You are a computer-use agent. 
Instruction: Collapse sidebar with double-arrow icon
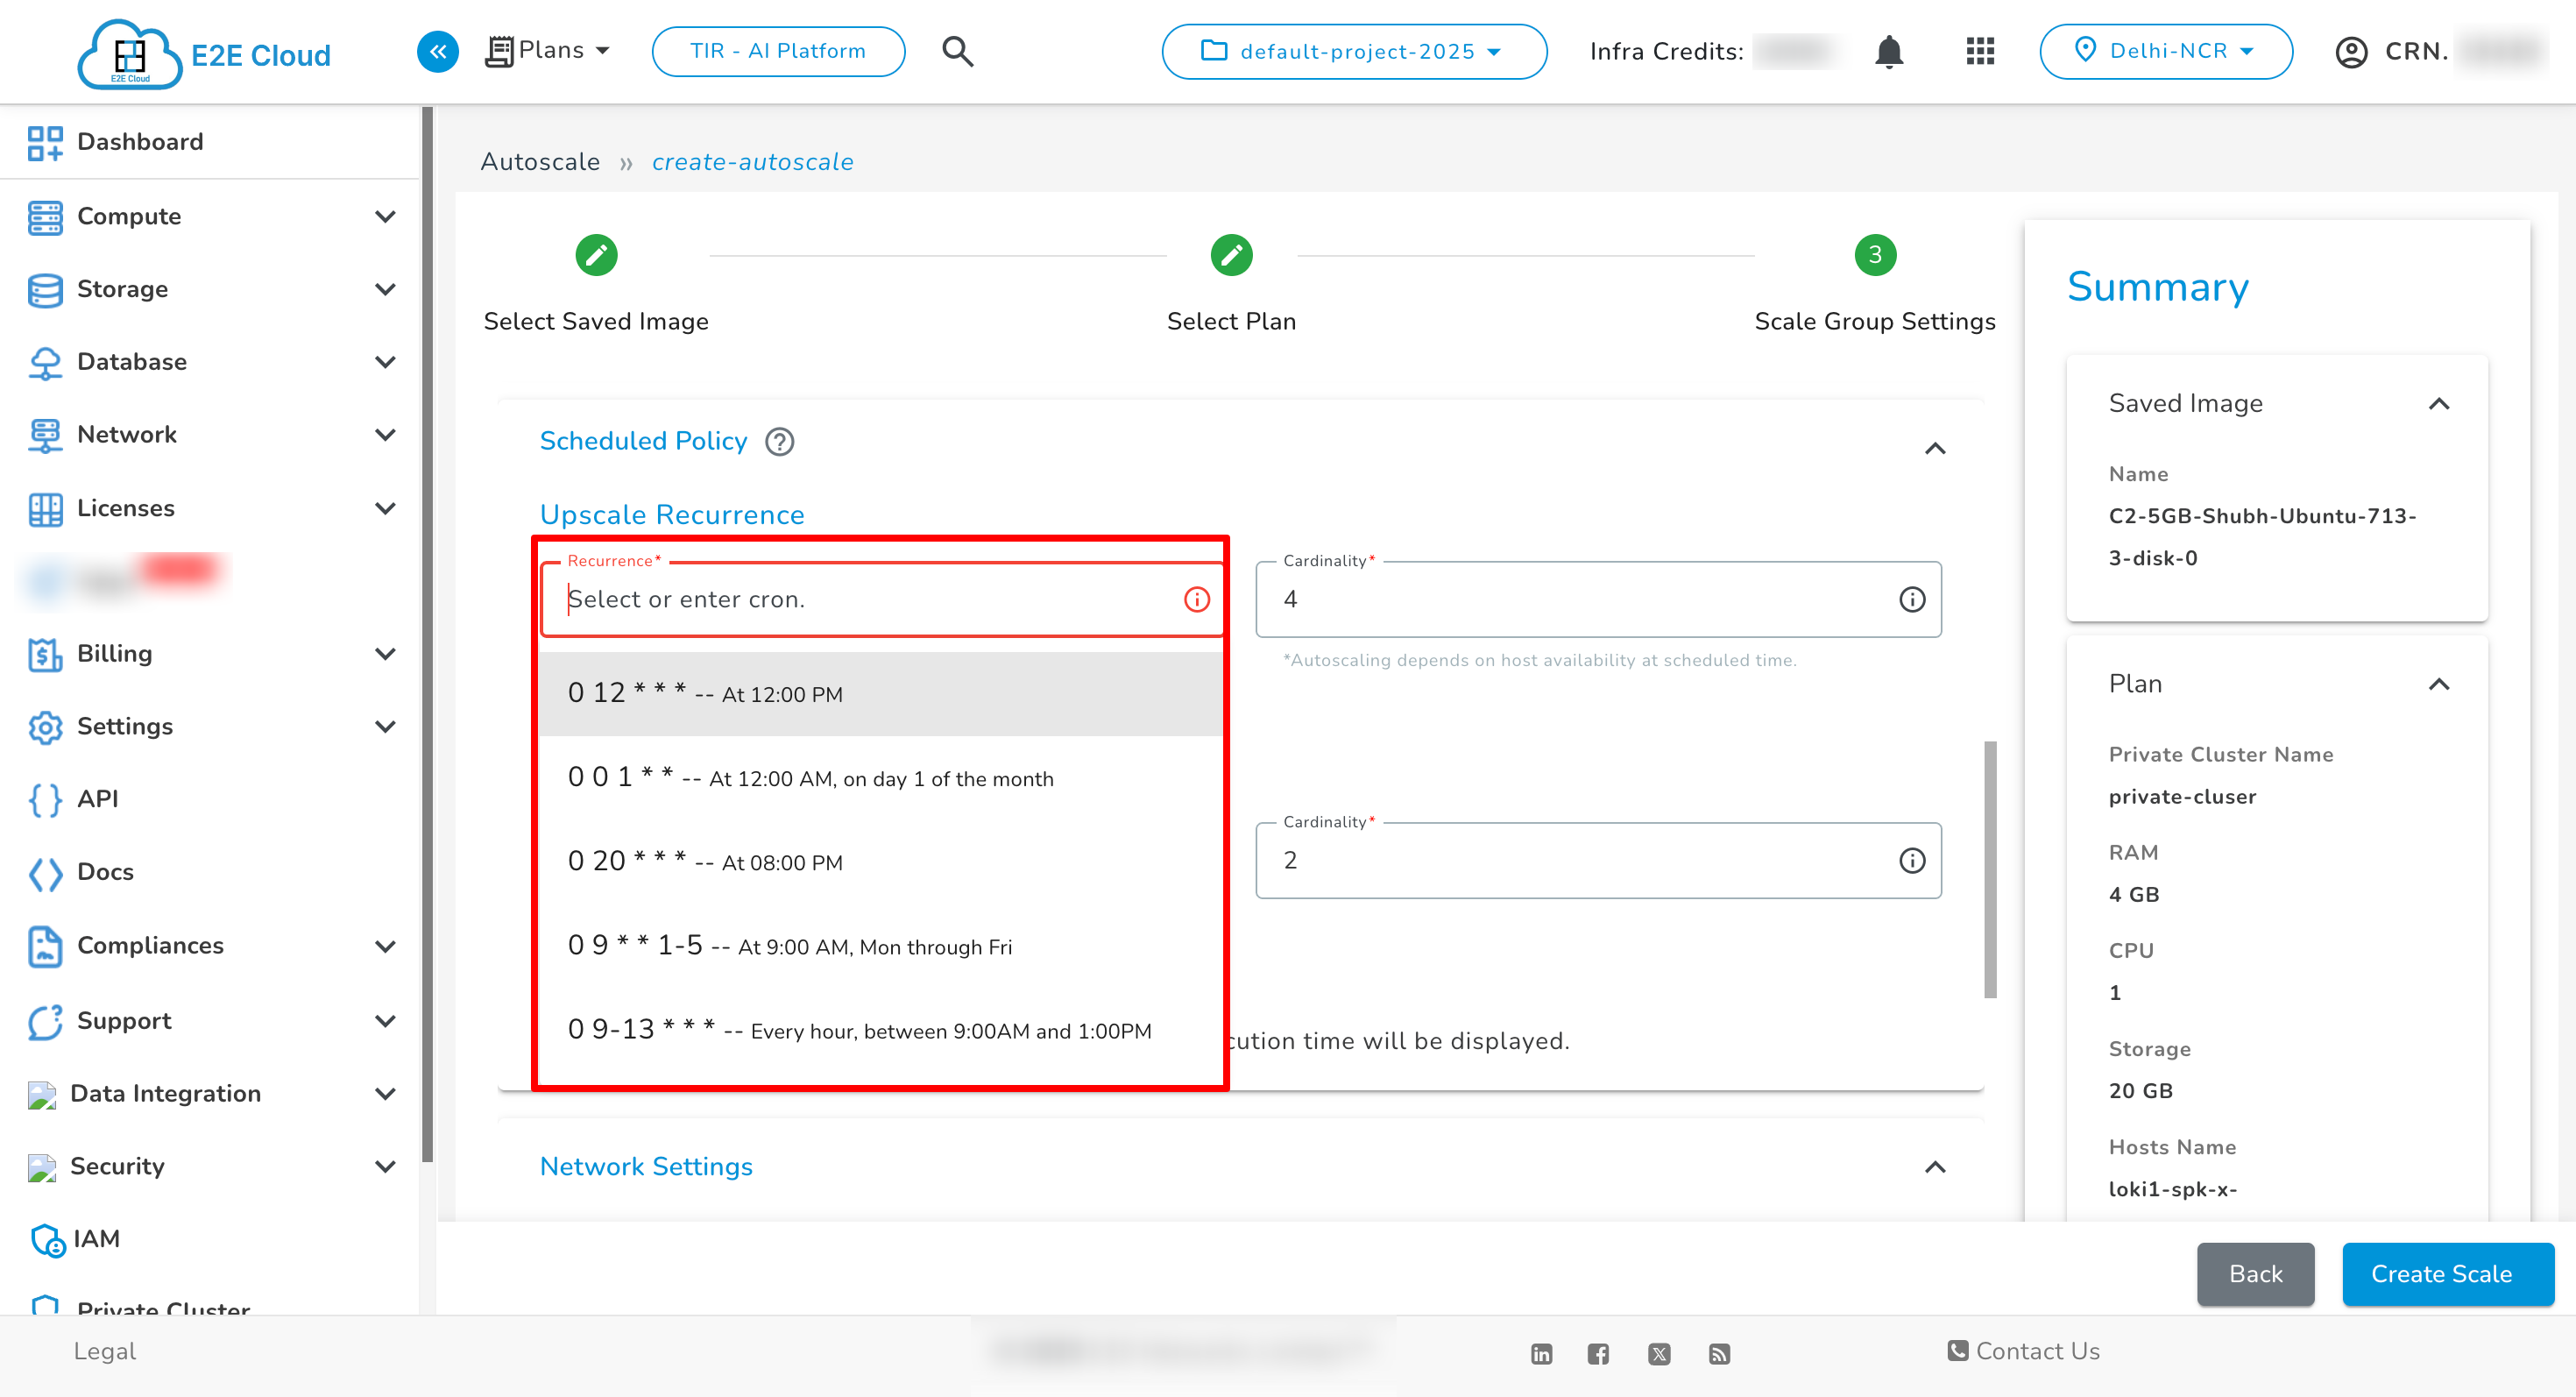(437, 51)
